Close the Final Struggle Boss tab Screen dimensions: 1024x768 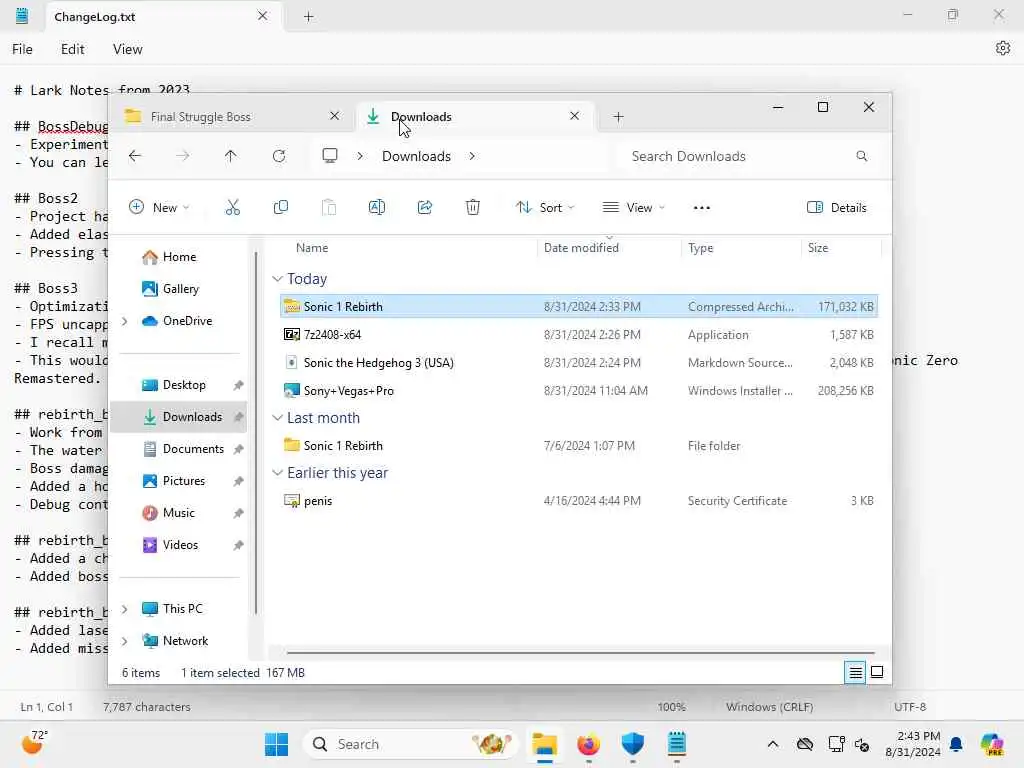(334, 116)
